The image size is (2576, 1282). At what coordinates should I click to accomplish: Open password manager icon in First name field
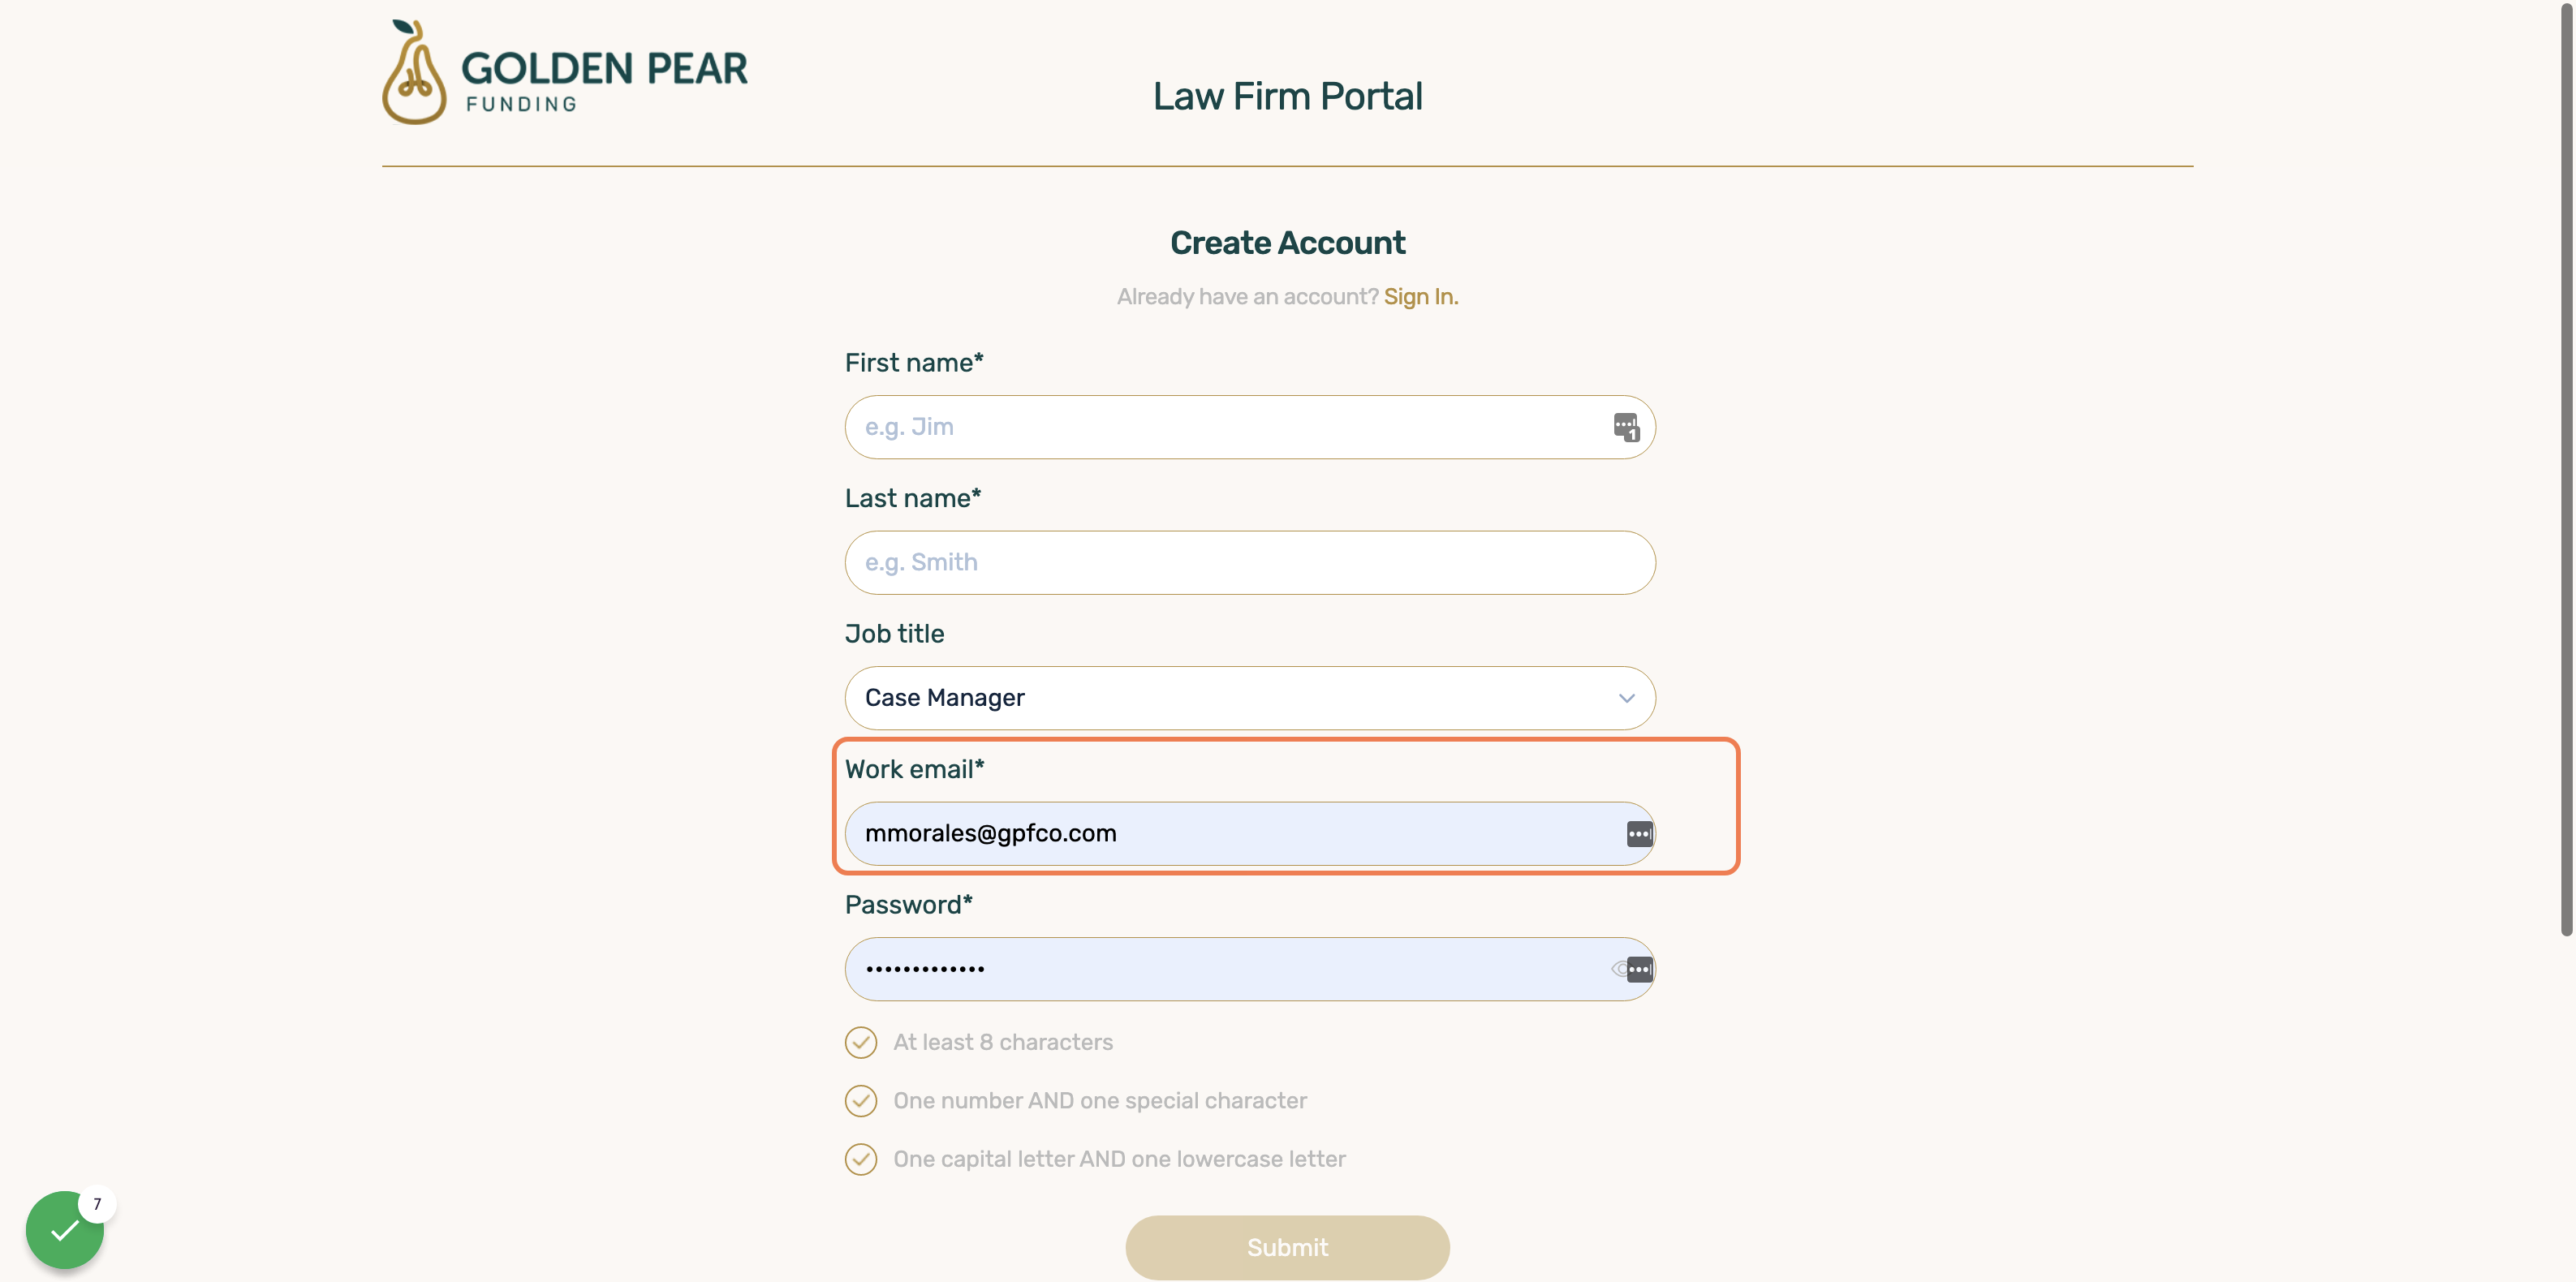click(x=1626, y=427)
